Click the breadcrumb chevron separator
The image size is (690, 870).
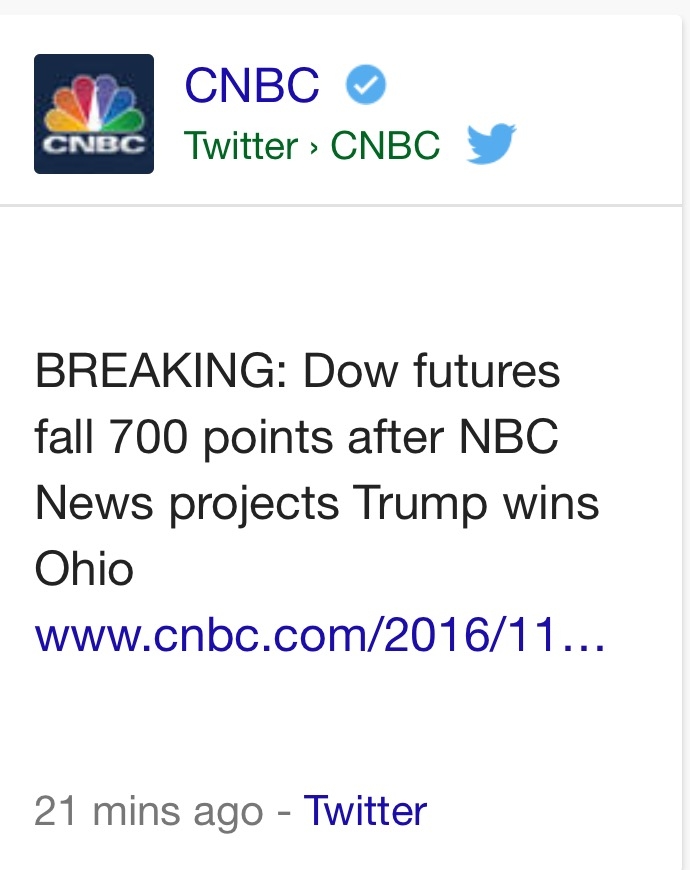coord(314,148)
